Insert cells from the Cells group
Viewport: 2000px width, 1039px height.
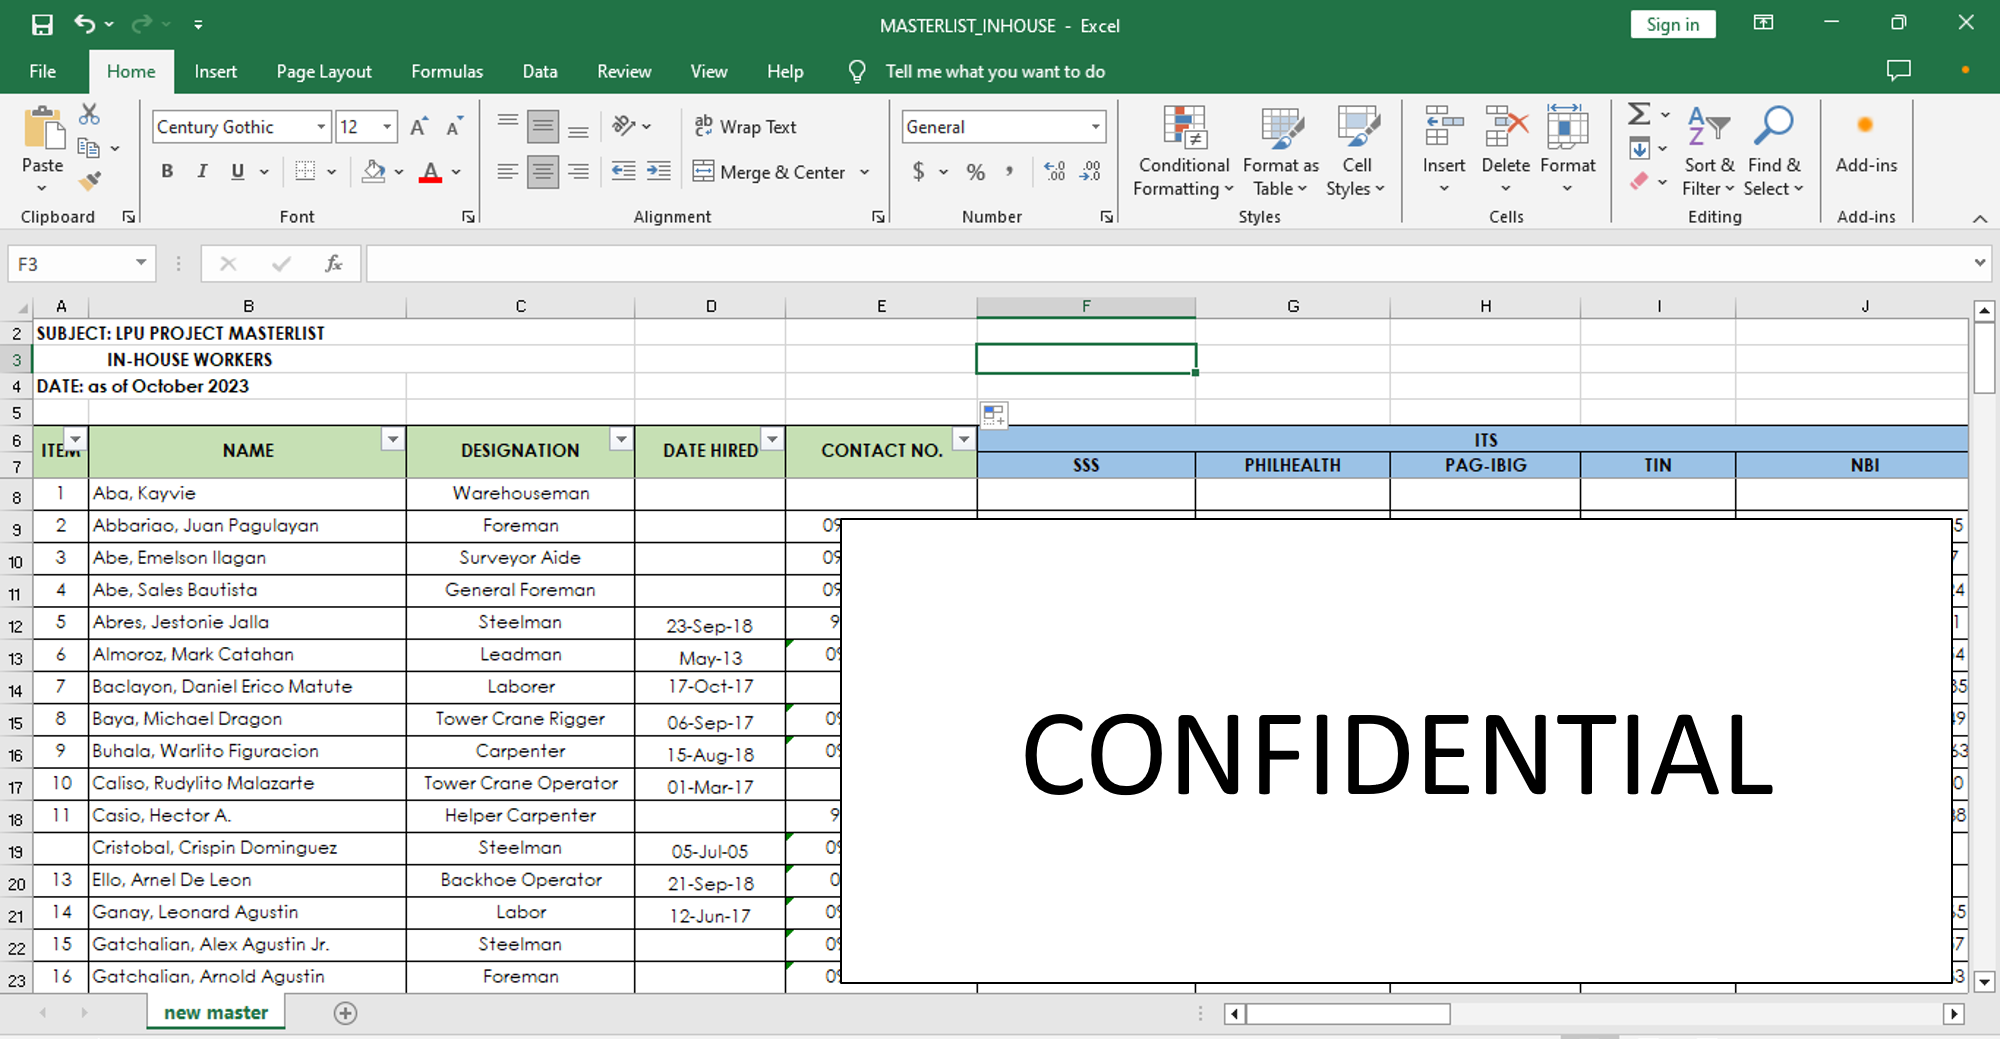pos(1444,150)
